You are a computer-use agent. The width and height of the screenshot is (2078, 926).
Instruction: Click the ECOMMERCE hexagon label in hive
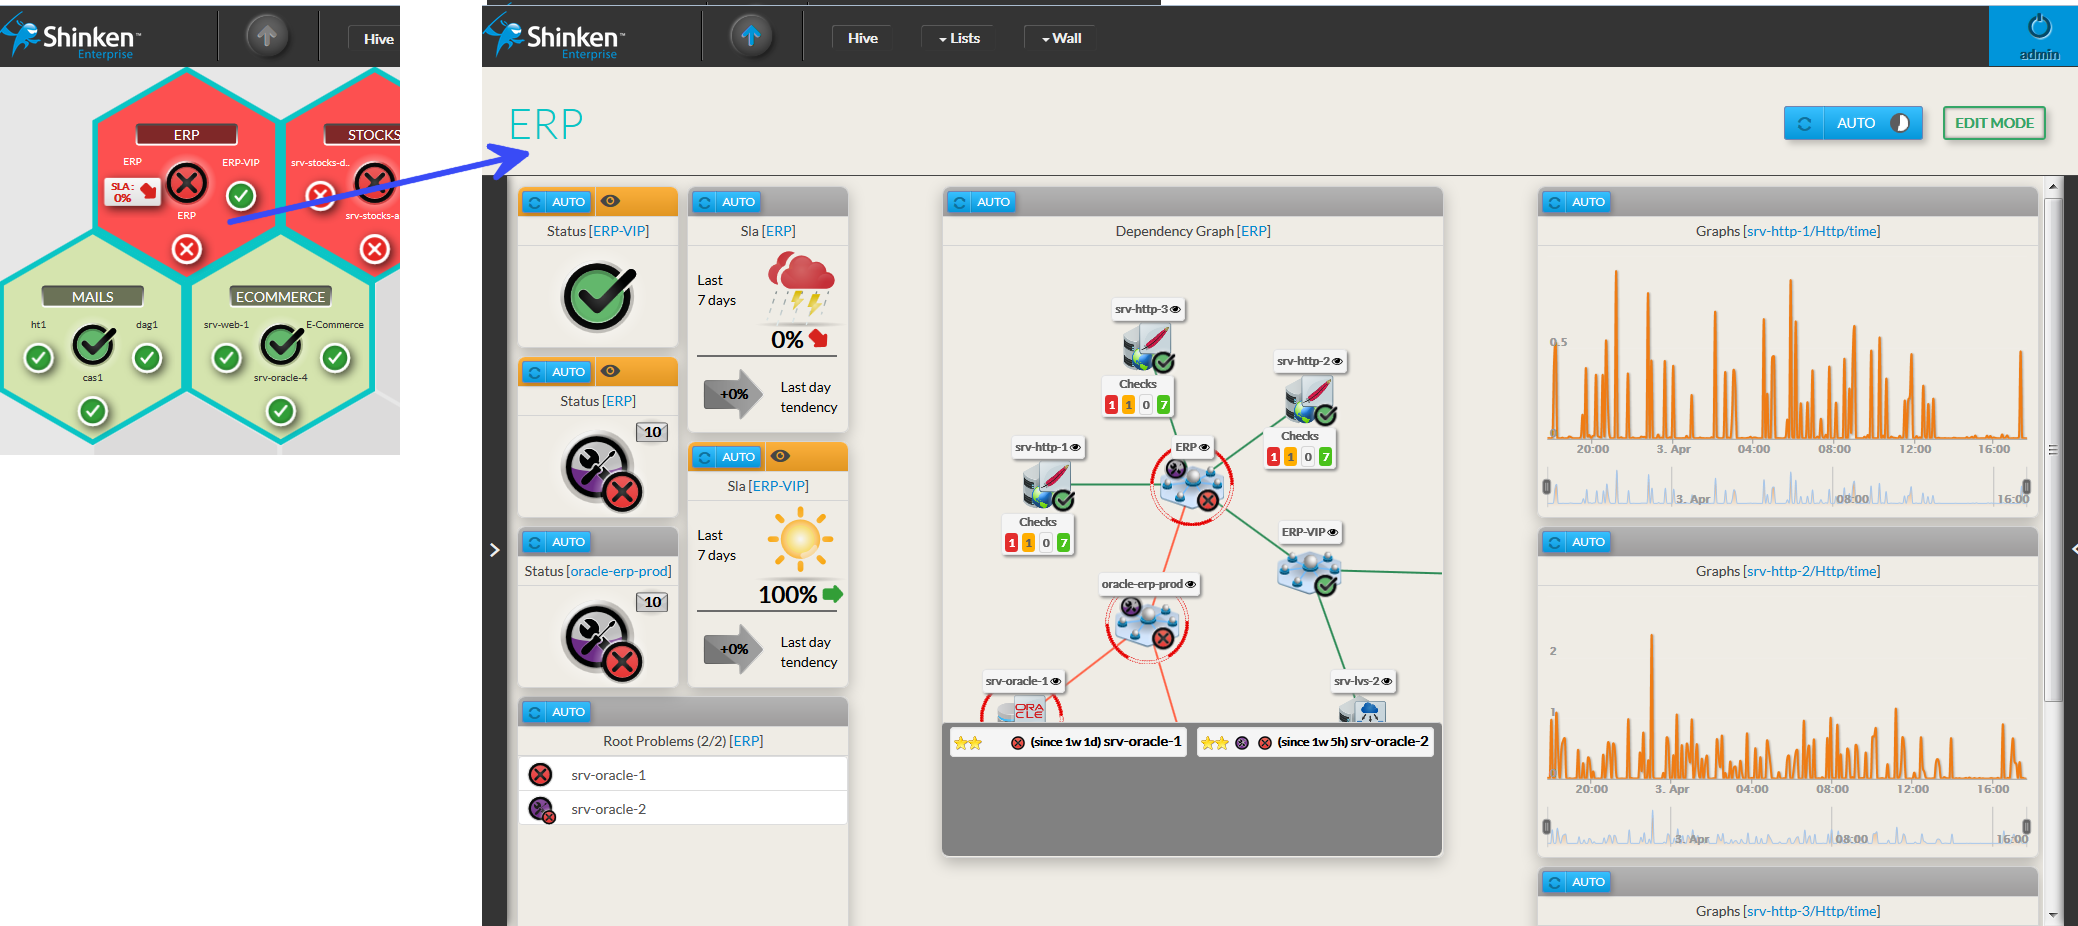click(x=280, y=297)
